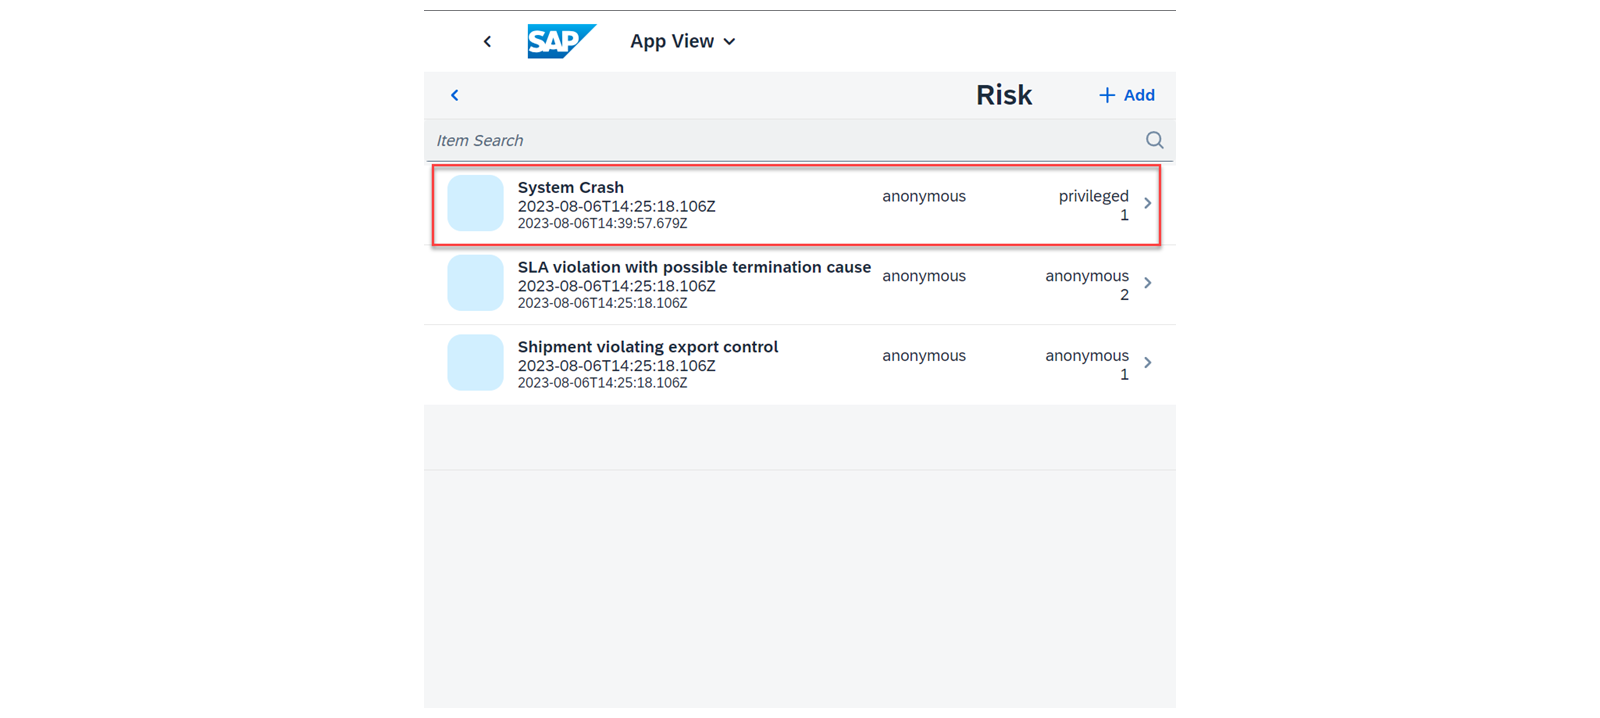Click the magnifier search icon
This screenshot has height=718, width=1600.
pyautogui.click(x=1154, y=140)
